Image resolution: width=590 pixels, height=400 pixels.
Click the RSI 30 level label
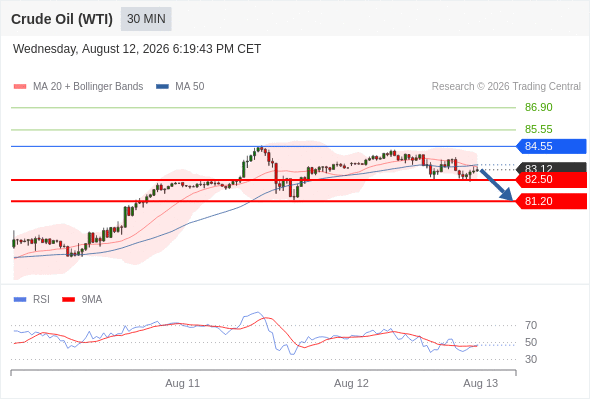[531, 359]
